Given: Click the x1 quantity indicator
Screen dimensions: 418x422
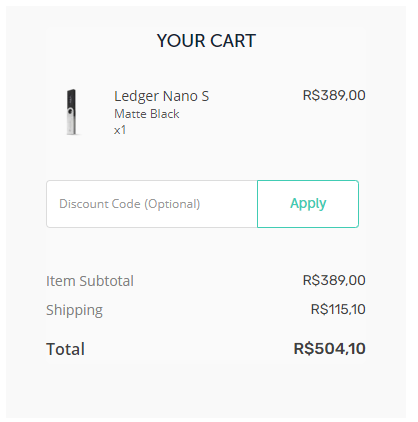Looking at the screenshot, I should click(120, 130).
